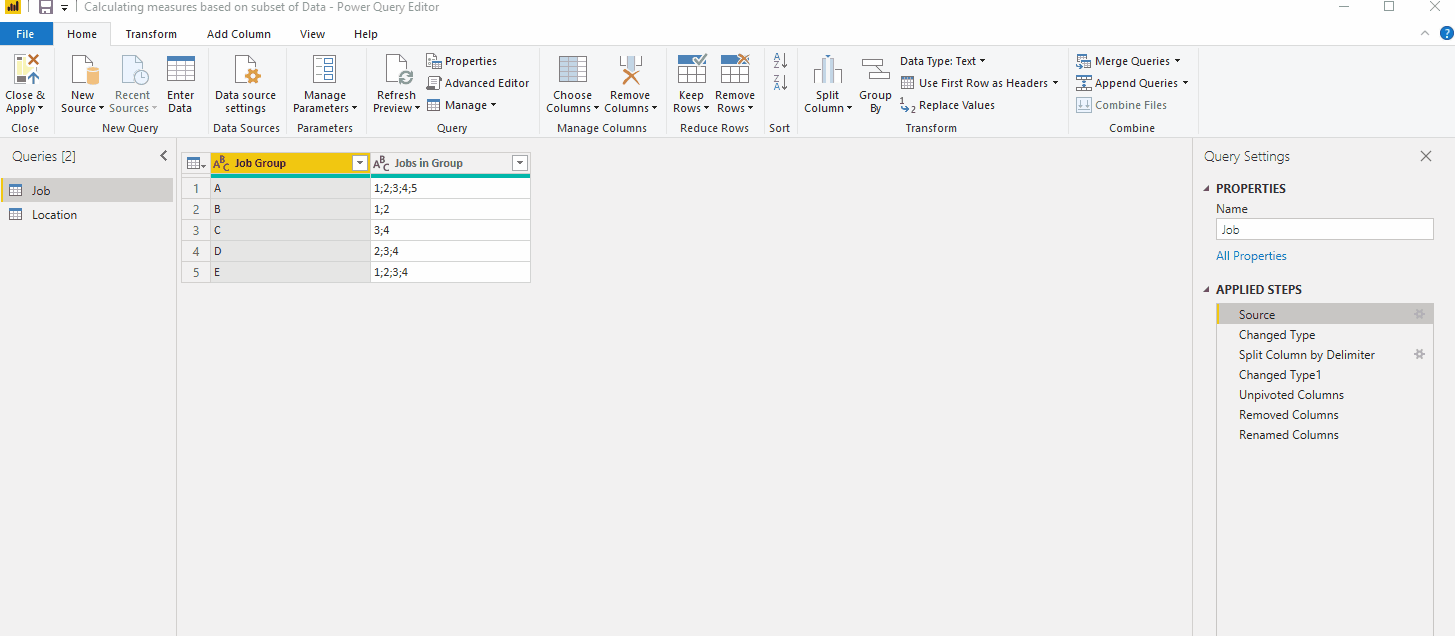Sort descending Z to A

pos(781,83)
